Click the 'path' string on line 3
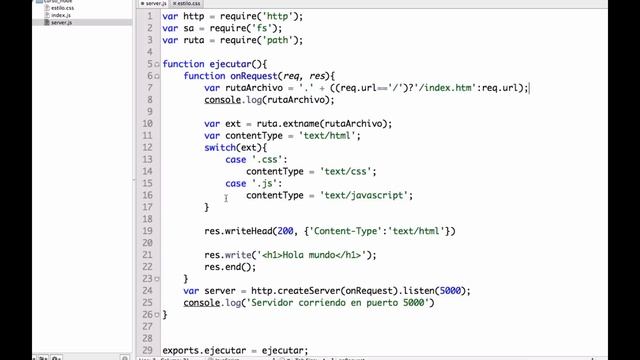 [x=278, y=40]
